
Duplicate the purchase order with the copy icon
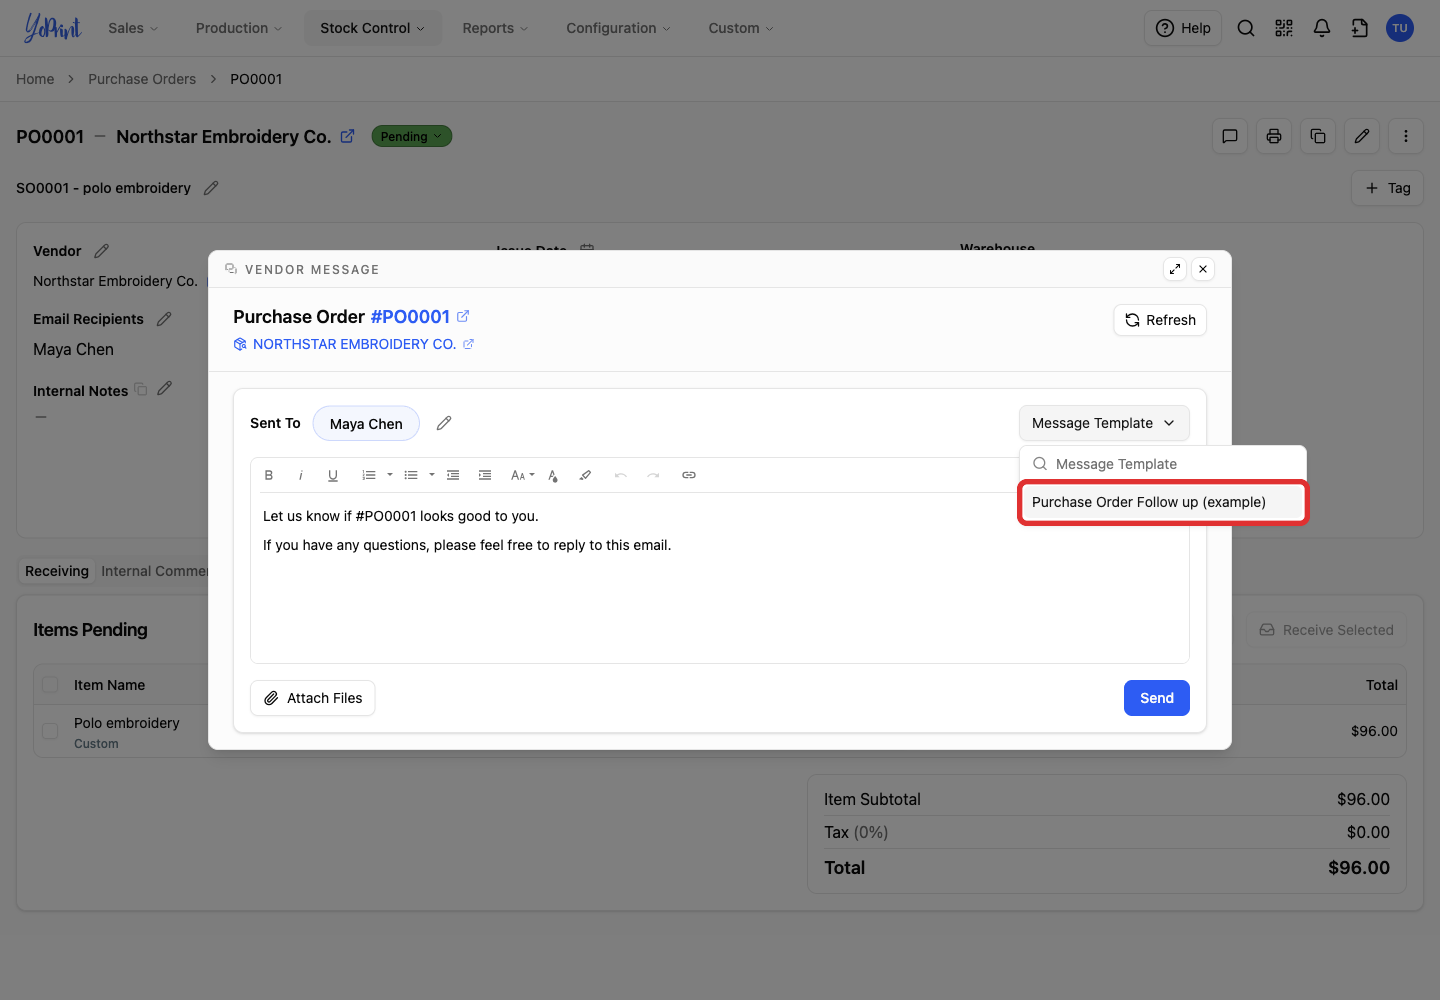coord(1318,136)
